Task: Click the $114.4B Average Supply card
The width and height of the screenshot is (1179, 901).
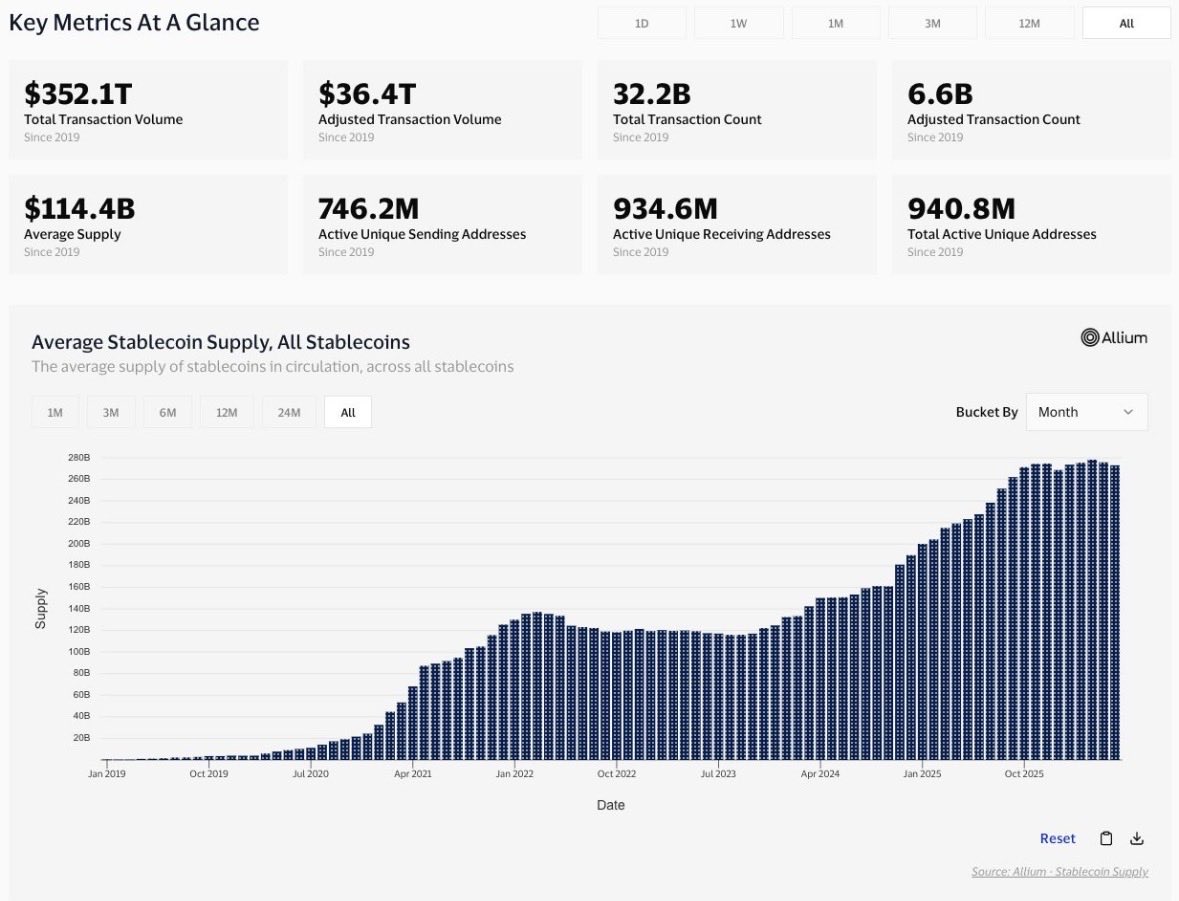Action: tap(148, 224)
